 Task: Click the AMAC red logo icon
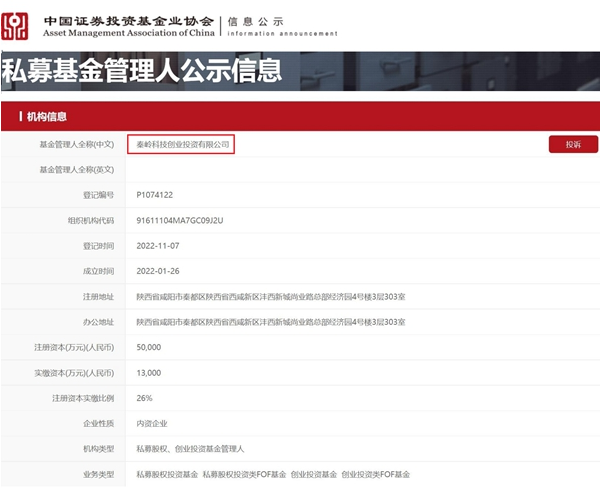[15, 26]
